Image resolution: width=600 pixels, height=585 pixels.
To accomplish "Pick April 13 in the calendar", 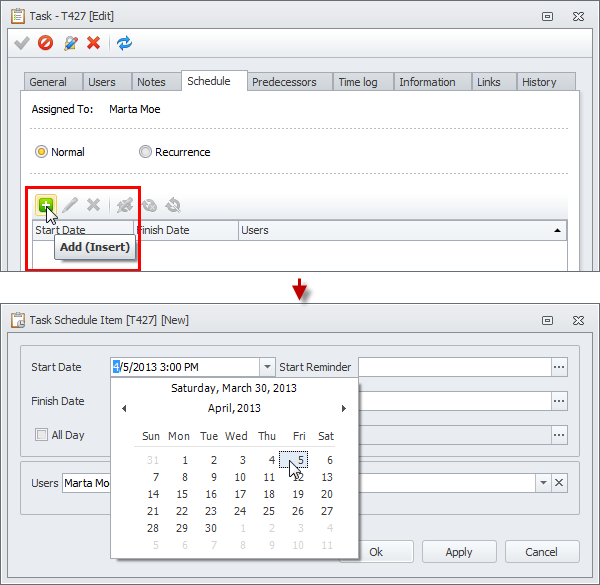I will coord(327,477).
